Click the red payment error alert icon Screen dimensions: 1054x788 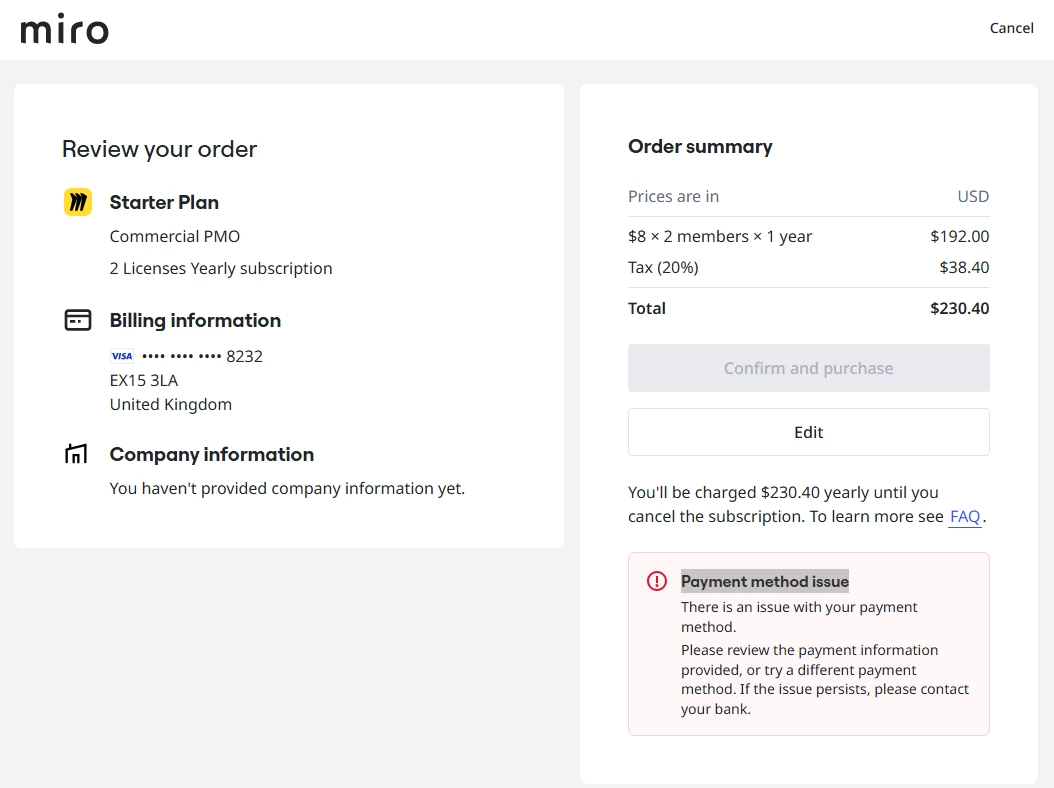click(x=656, y=581)
